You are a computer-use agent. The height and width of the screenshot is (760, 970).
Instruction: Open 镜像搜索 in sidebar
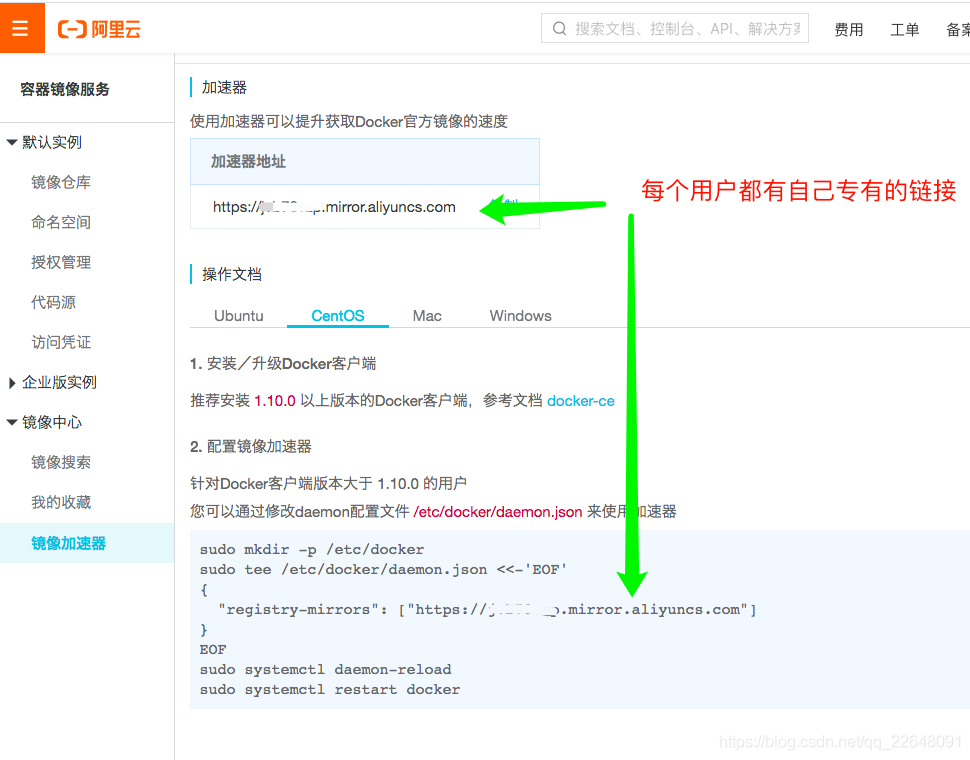click(61, 463)
